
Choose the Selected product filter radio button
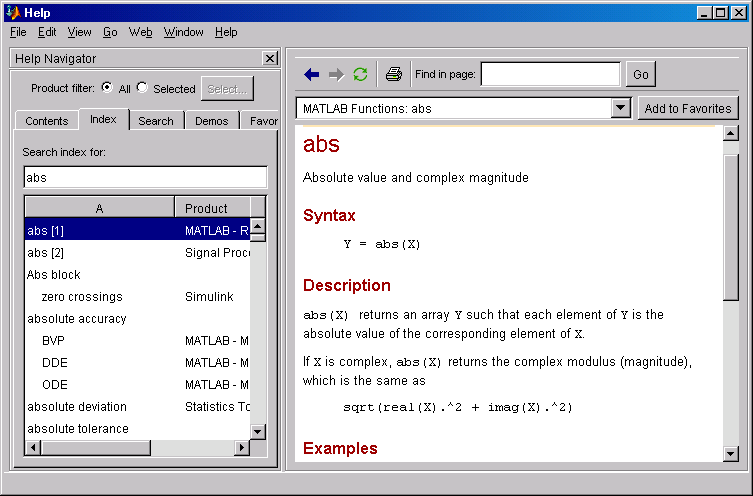pos(142,87)
